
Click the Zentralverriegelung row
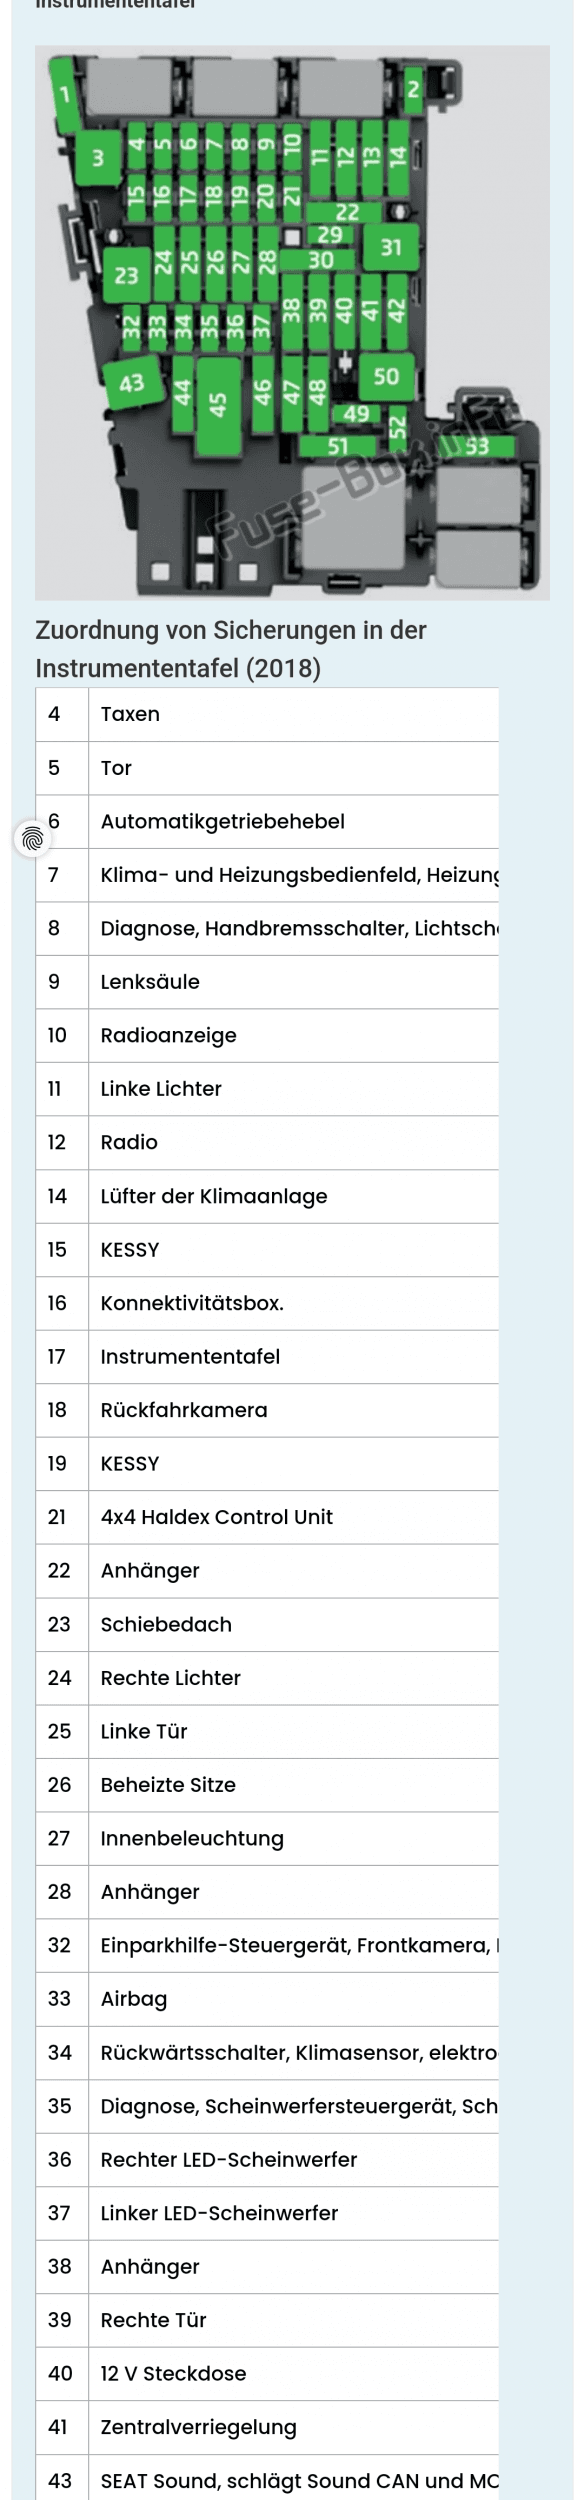click(x=267, y=2427)
